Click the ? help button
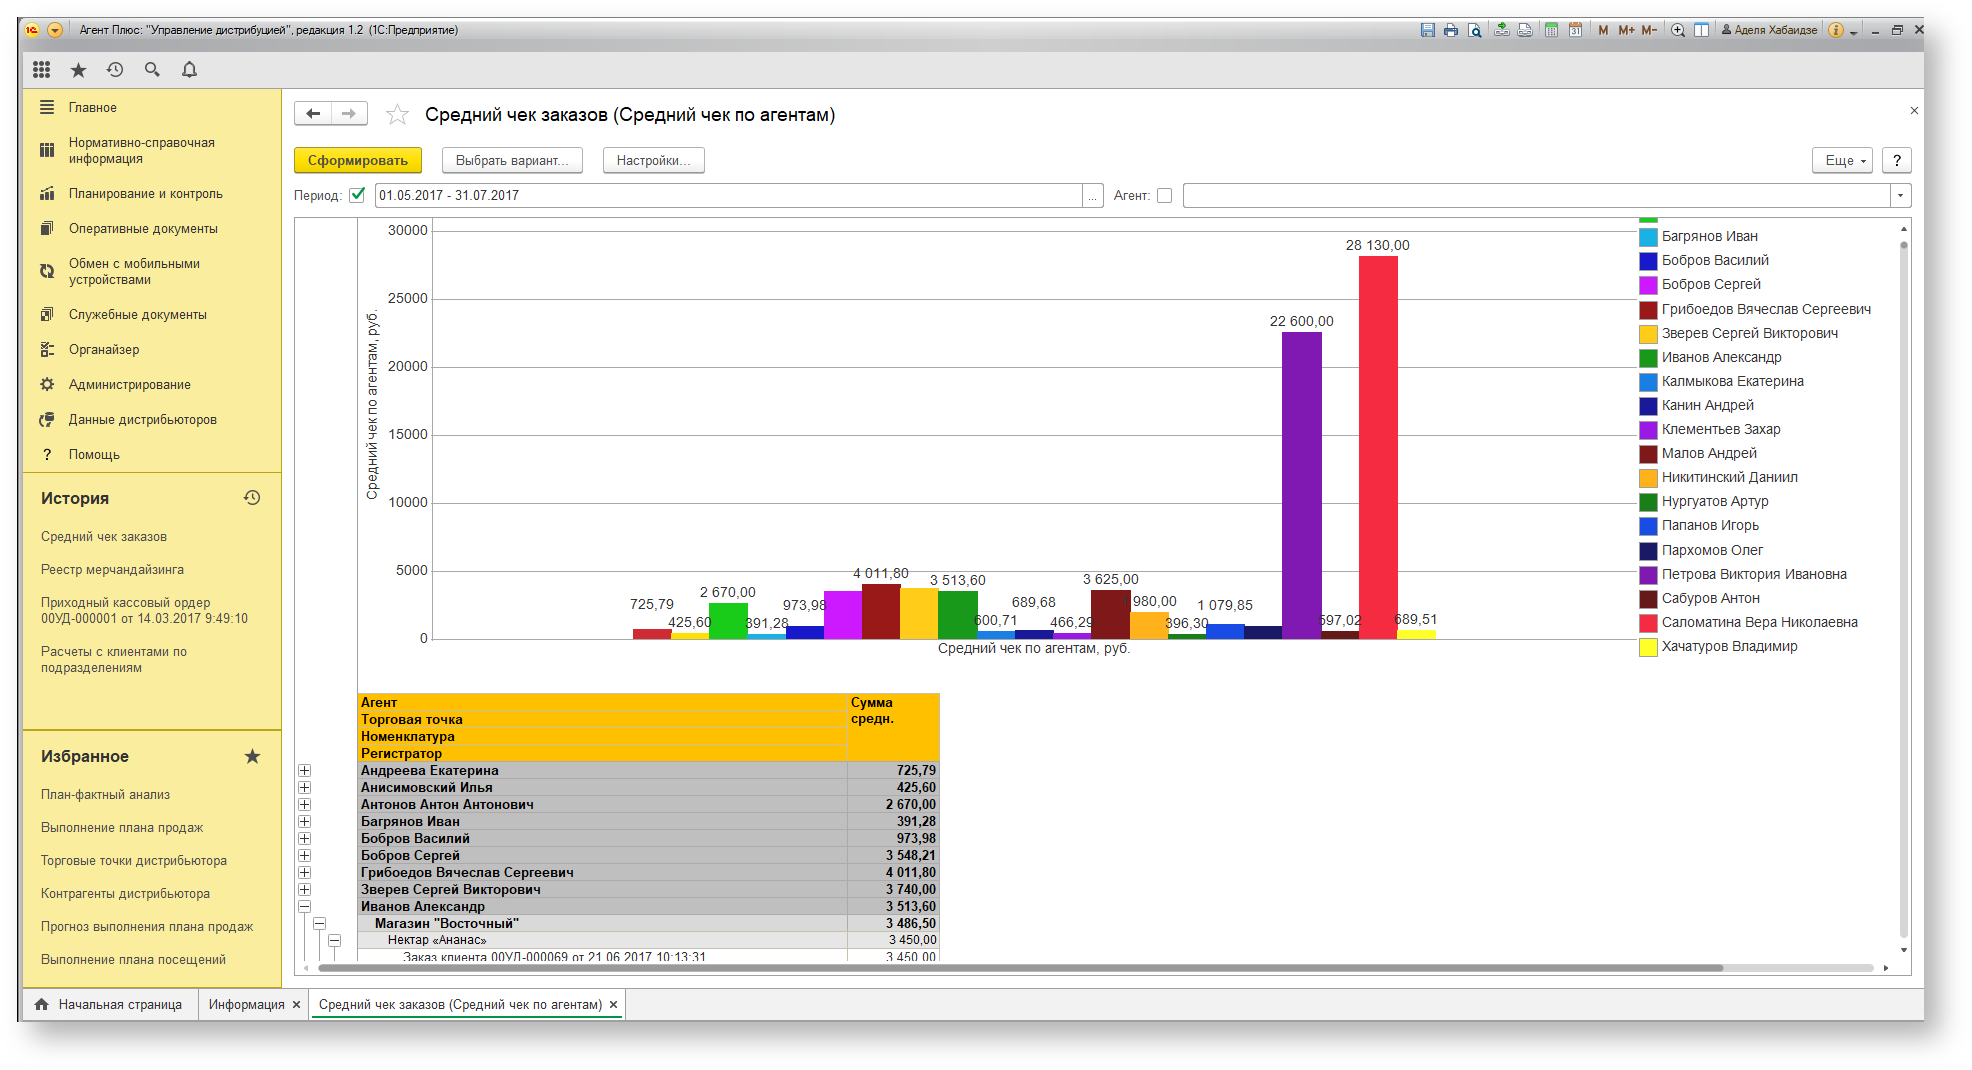This screenshot has width=1972, height=1070. coord(1897,160)
